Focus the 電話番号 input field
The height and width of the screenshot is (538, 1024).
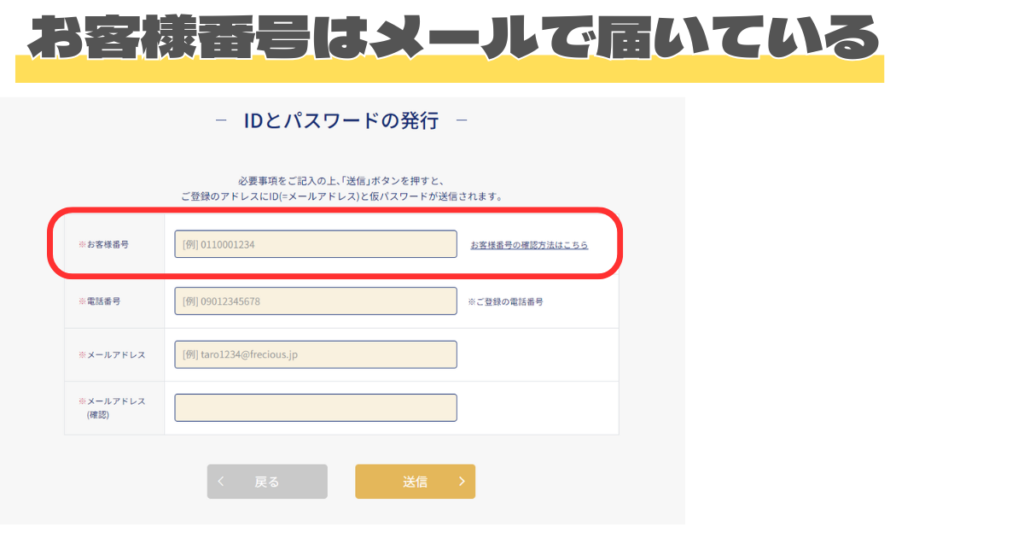click(315, 301)
